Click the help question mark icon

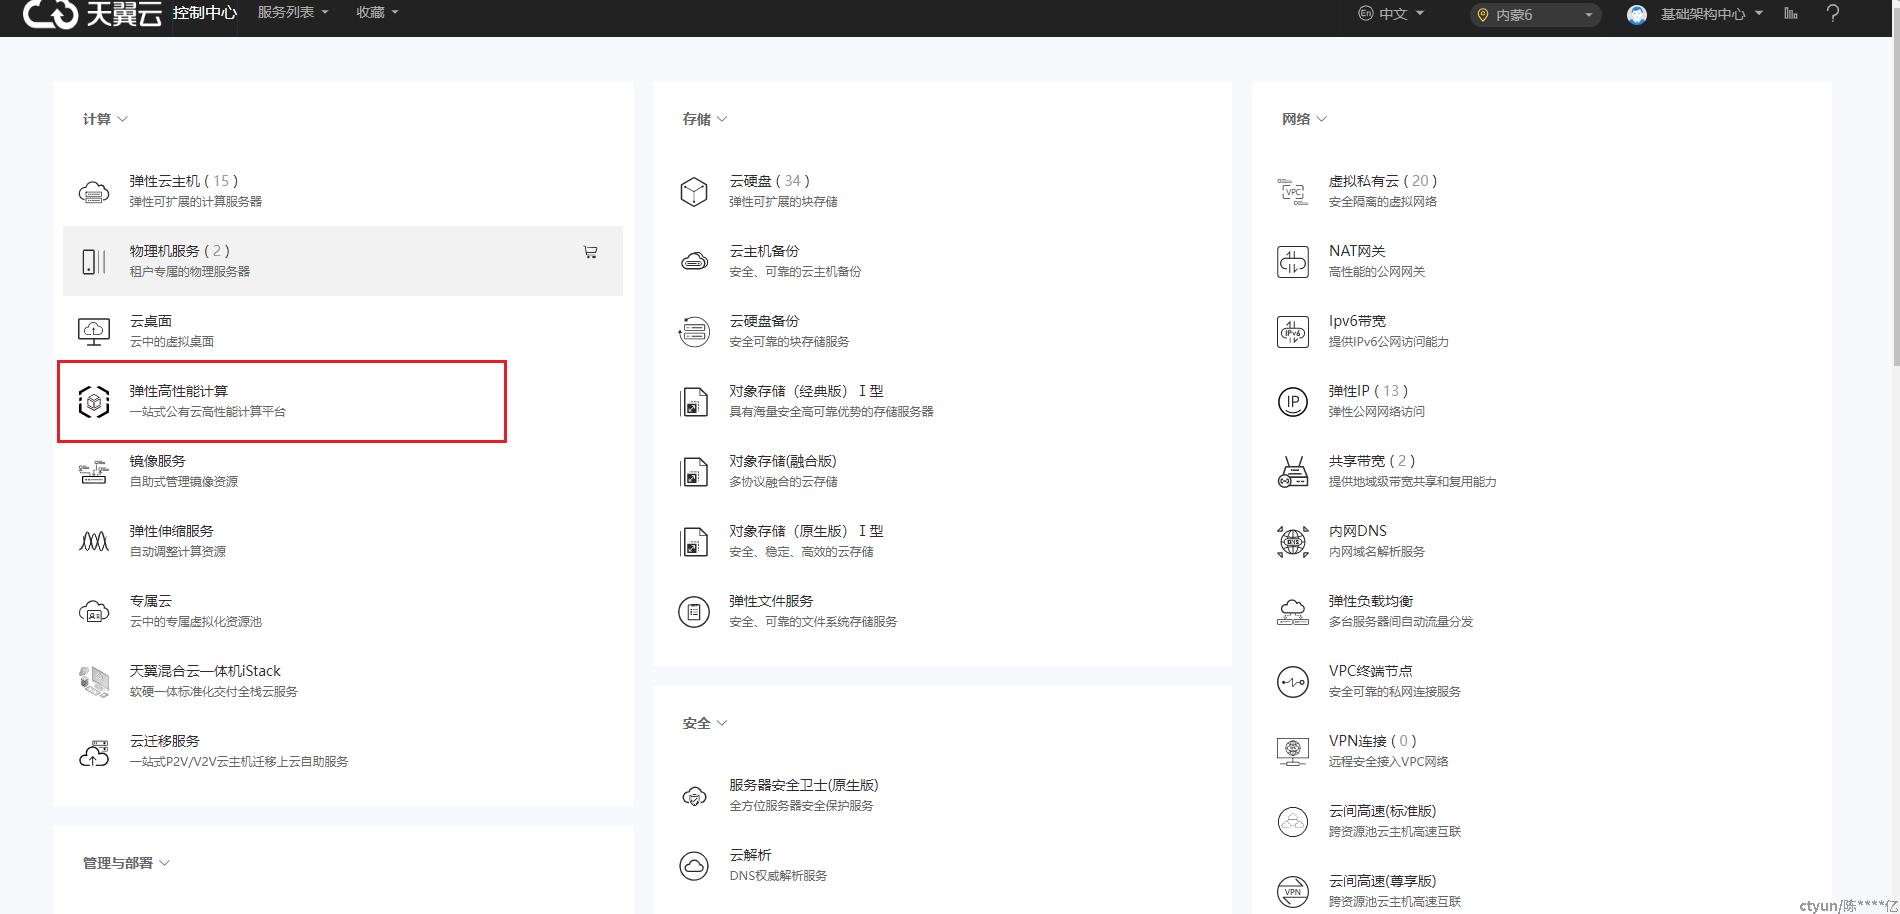click(x=1832, y=13)
